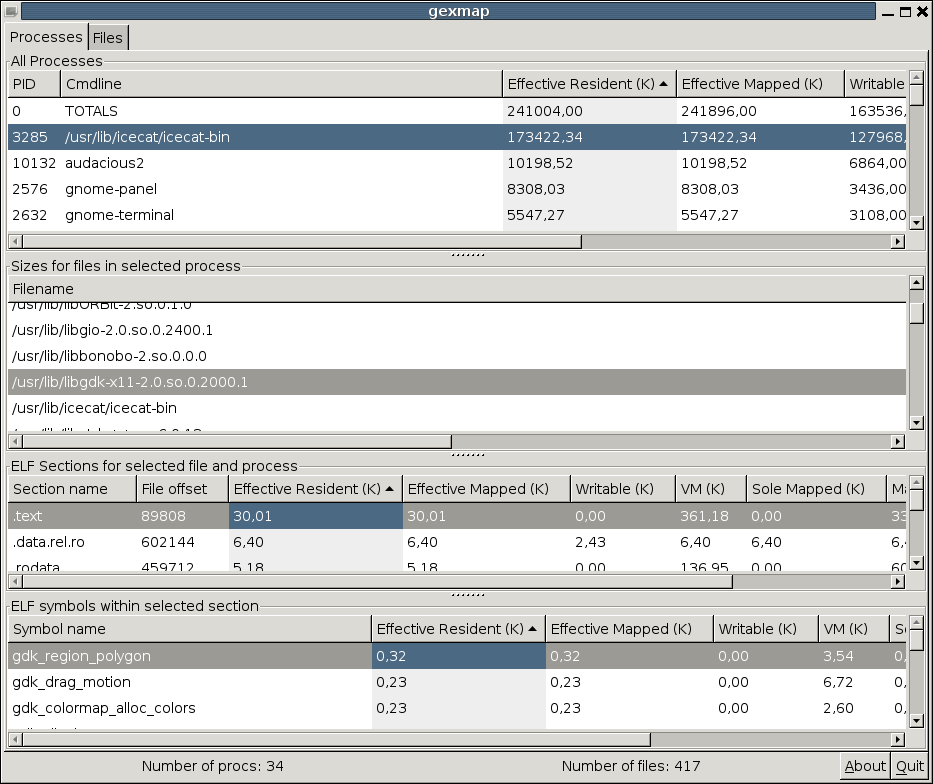Viewport: 933px width, 784px height.
Task: Select /usr/lib/icecat/icecat-bin in the files list
Action: 457,408
